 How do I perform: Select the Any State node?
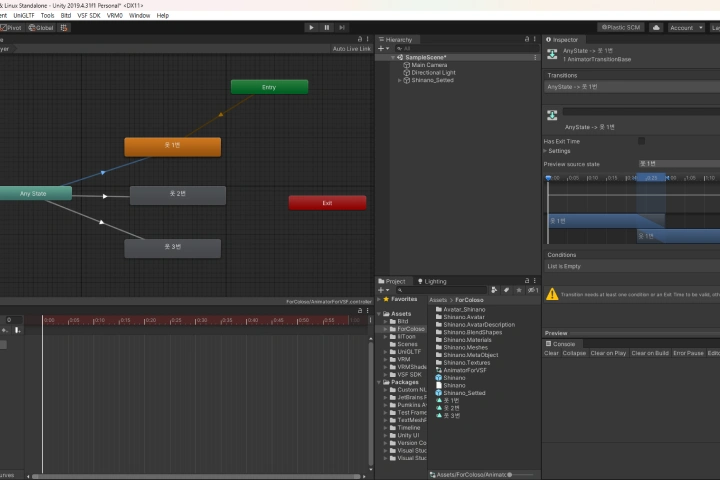pyautogui.click(x=35, y=193)
